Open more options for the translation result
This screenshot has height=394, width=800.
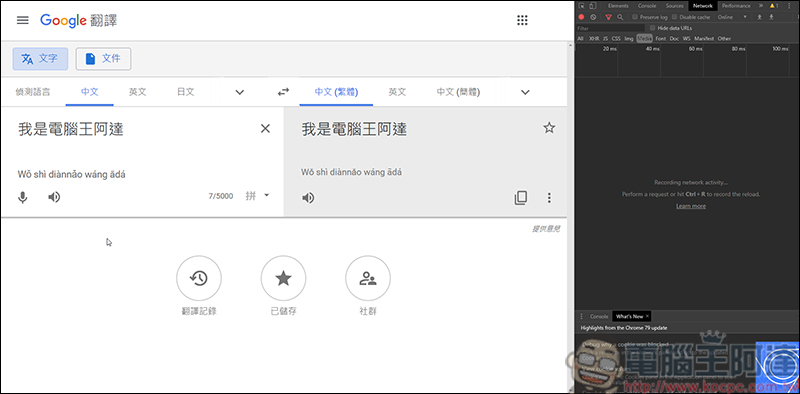tap(549, 198)
